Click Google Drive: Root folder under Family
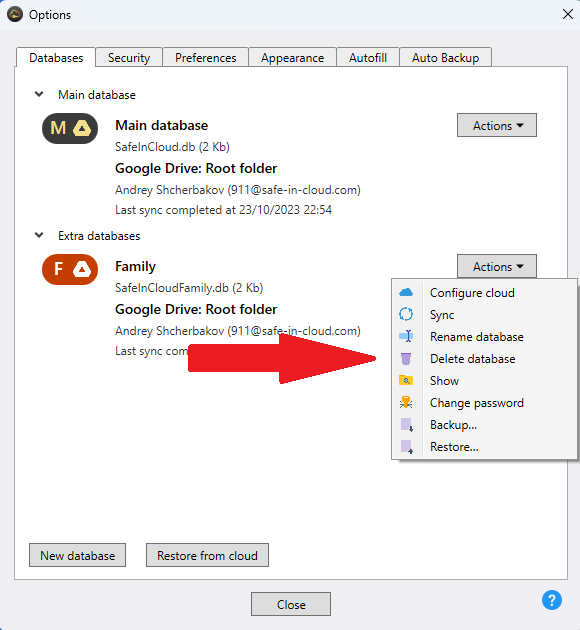Viewport: 580px width, 630px height. pos(196,309)
